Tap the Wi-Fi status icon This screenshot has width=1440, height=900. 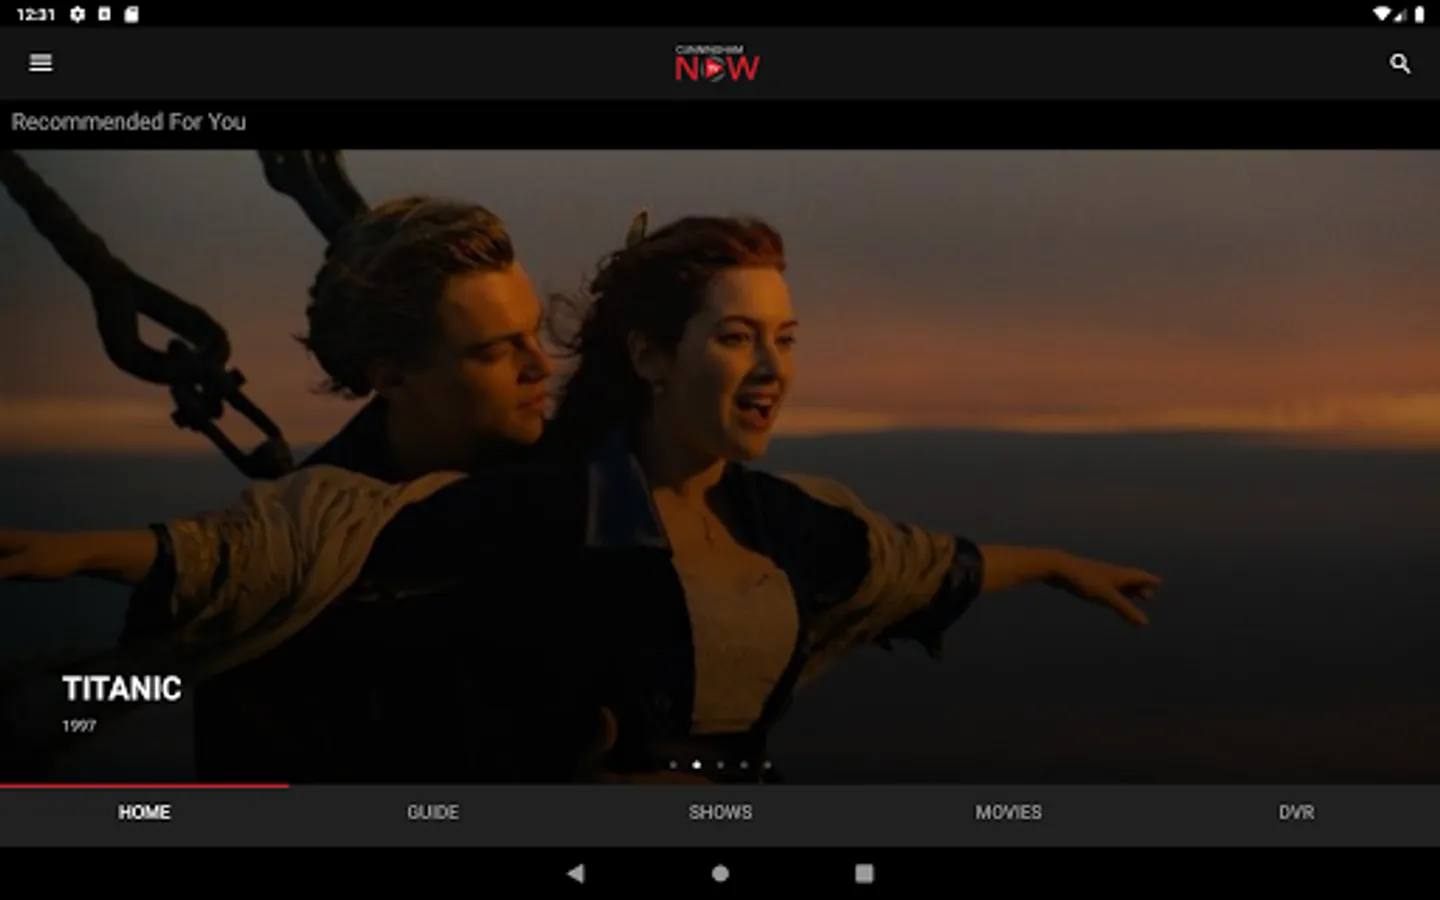click(1382, 14)
